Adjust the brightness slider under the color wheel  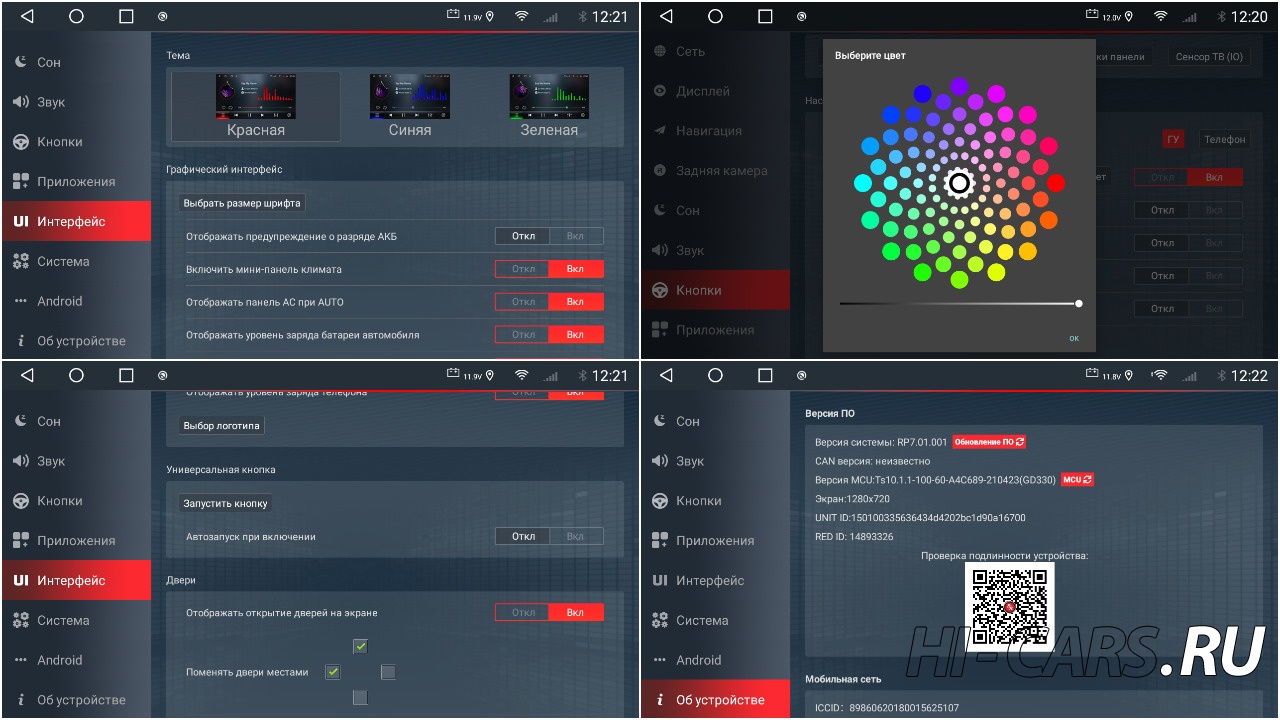(959, 303)
